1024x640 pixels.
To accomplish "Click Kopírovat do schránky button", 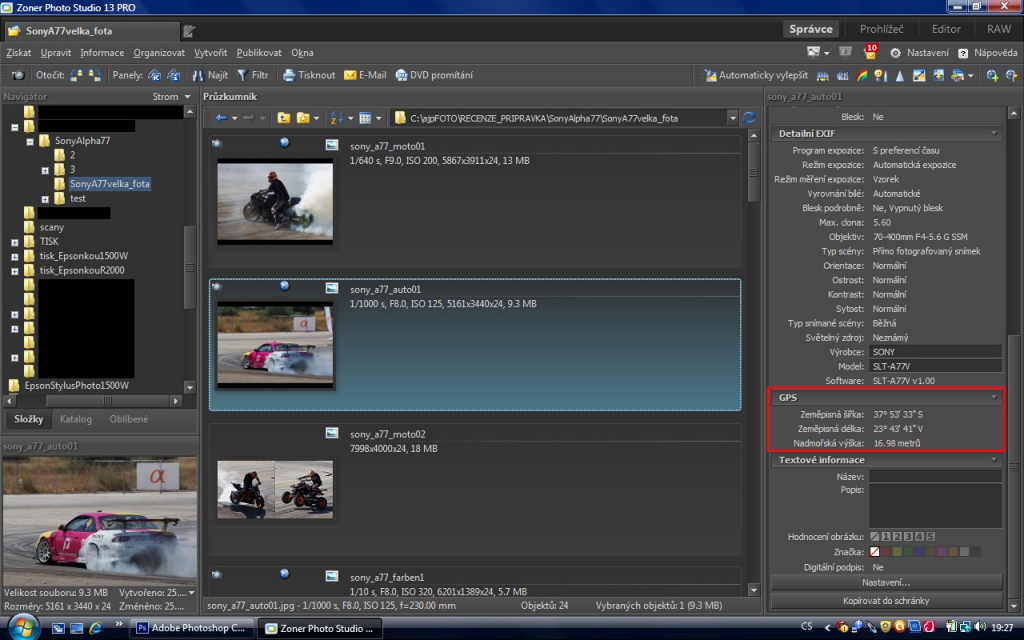I will coord(886,601).
